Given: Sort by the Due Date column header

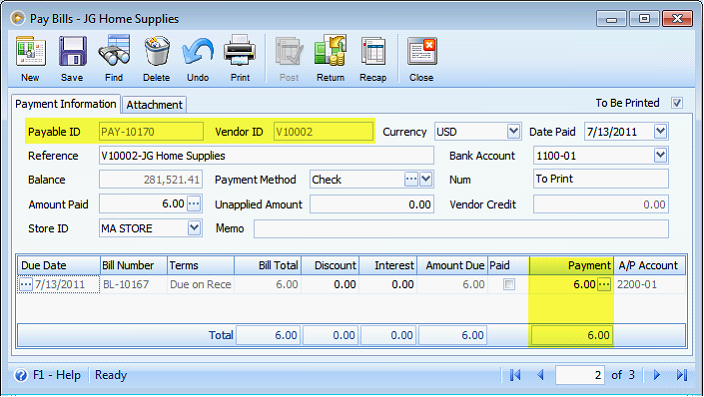Looking at the screenshot, I should point(58,265).
